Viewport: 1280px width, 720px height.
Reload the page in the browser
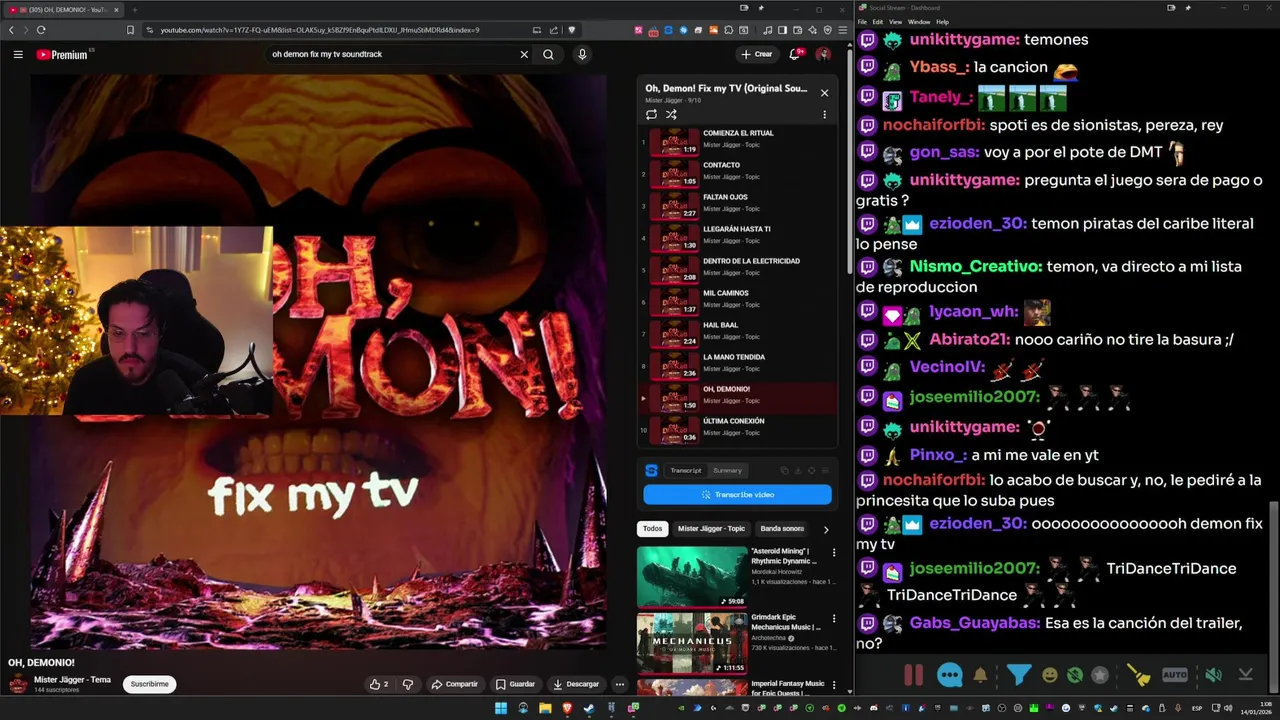coord(41,30)
